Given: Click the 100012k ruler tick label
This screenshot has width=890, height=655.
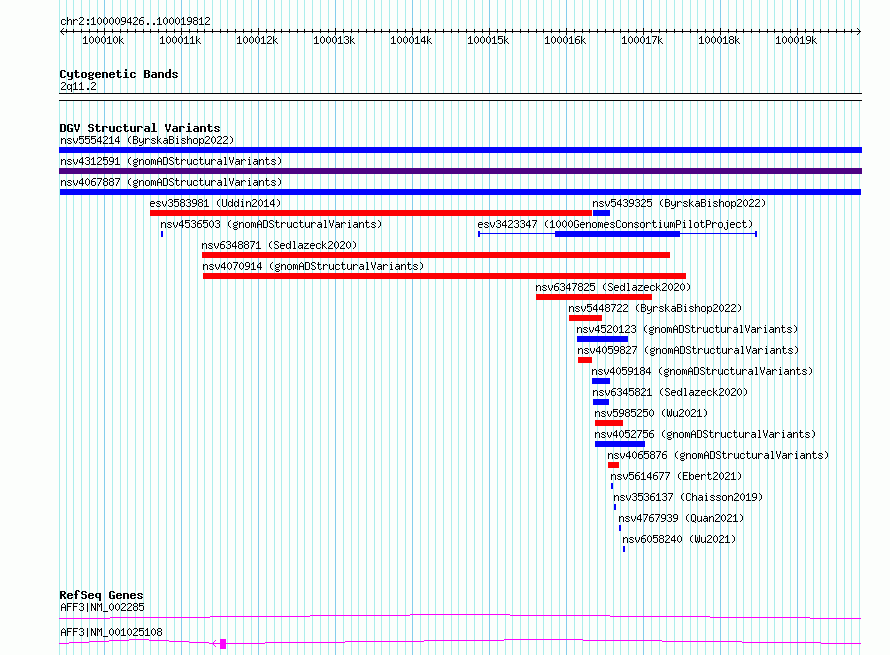Looking at the screenshot, I should 257,40.
